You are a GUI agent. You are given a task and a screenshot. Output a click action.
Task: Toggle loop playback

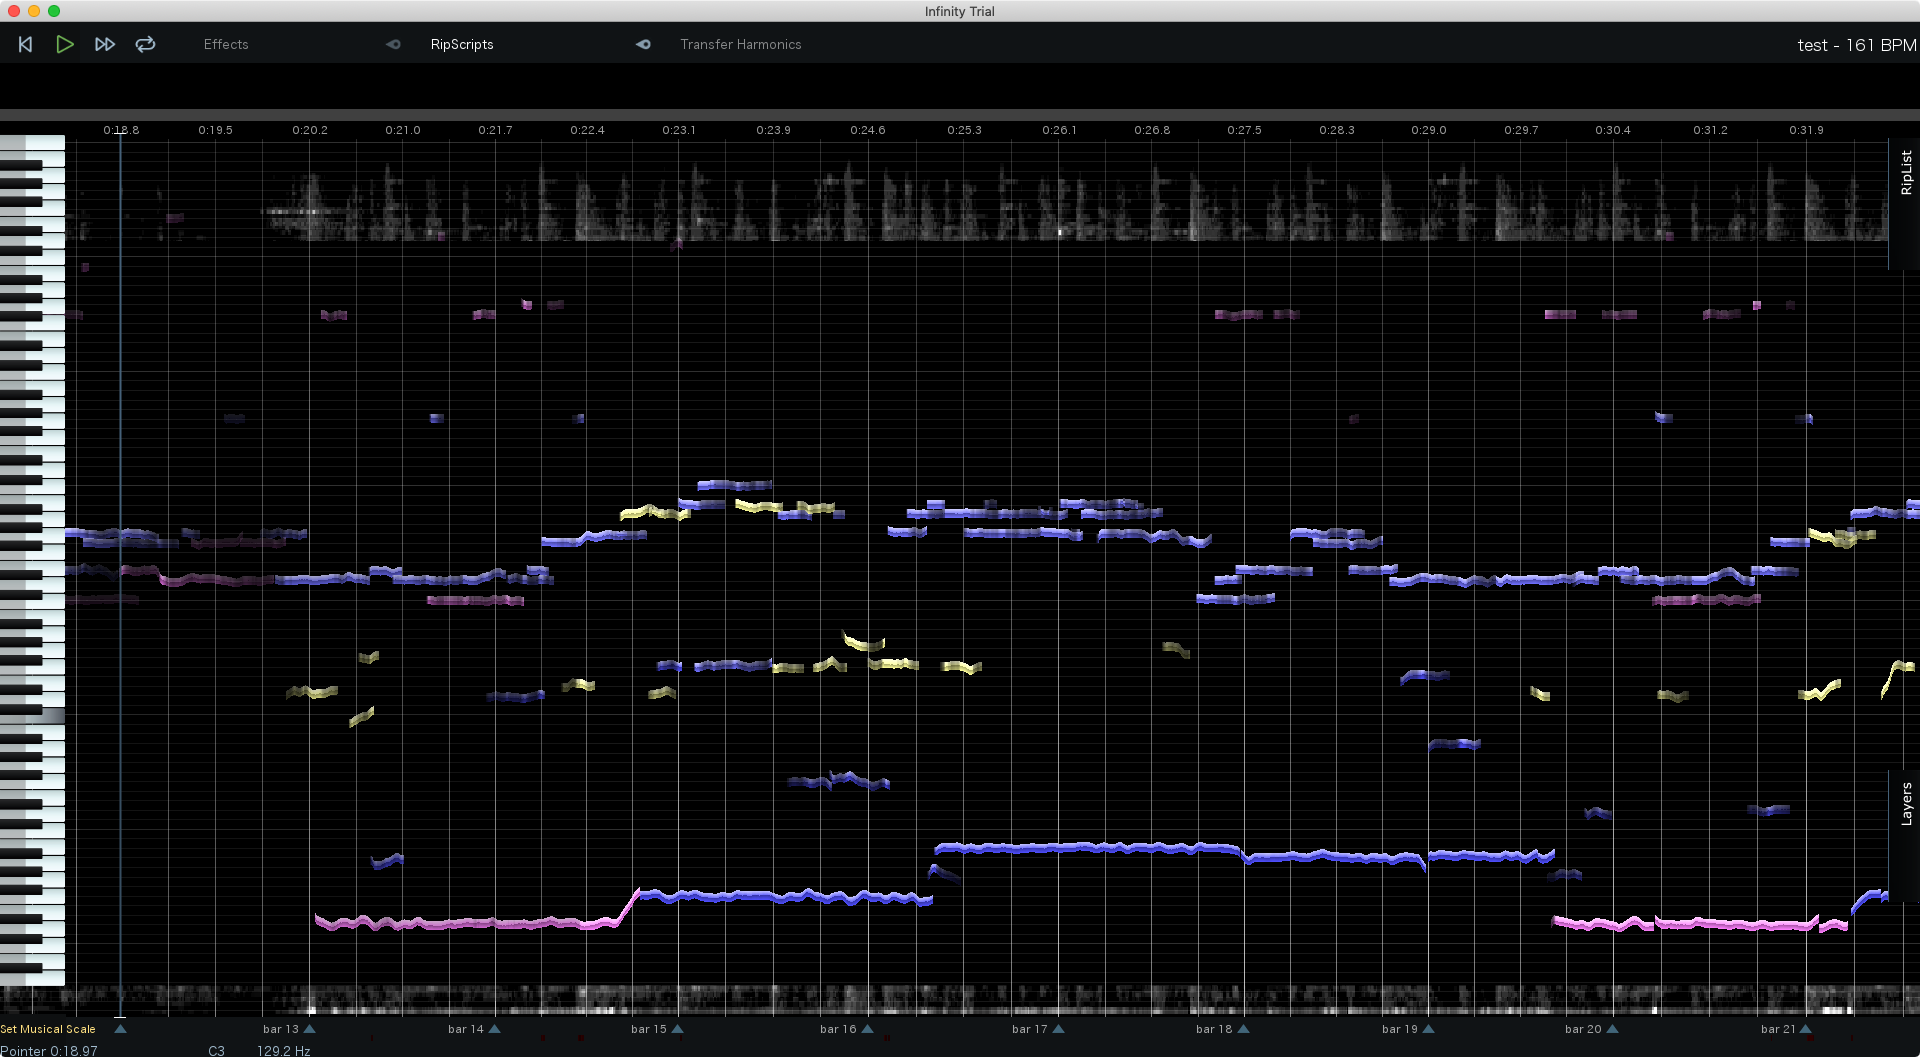point(145,44)
